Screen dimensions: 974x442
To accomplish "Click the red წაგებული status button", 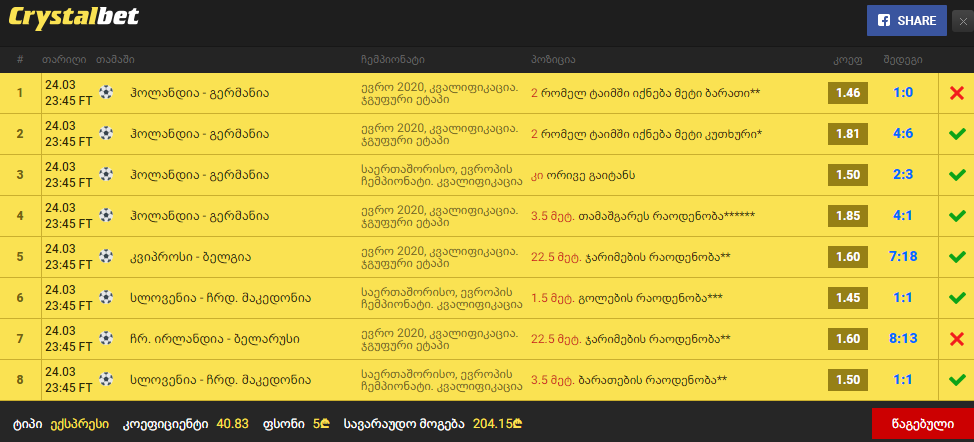I will click(923, 425).
